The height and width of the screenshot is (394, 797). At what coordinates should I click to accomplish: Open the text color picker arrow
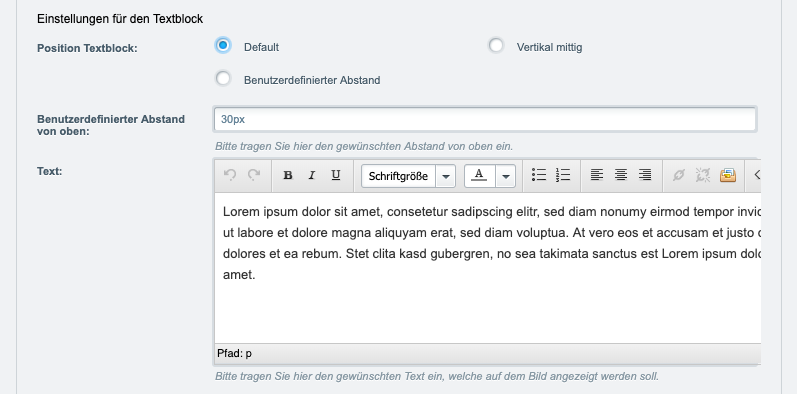[x=506, y=176]
